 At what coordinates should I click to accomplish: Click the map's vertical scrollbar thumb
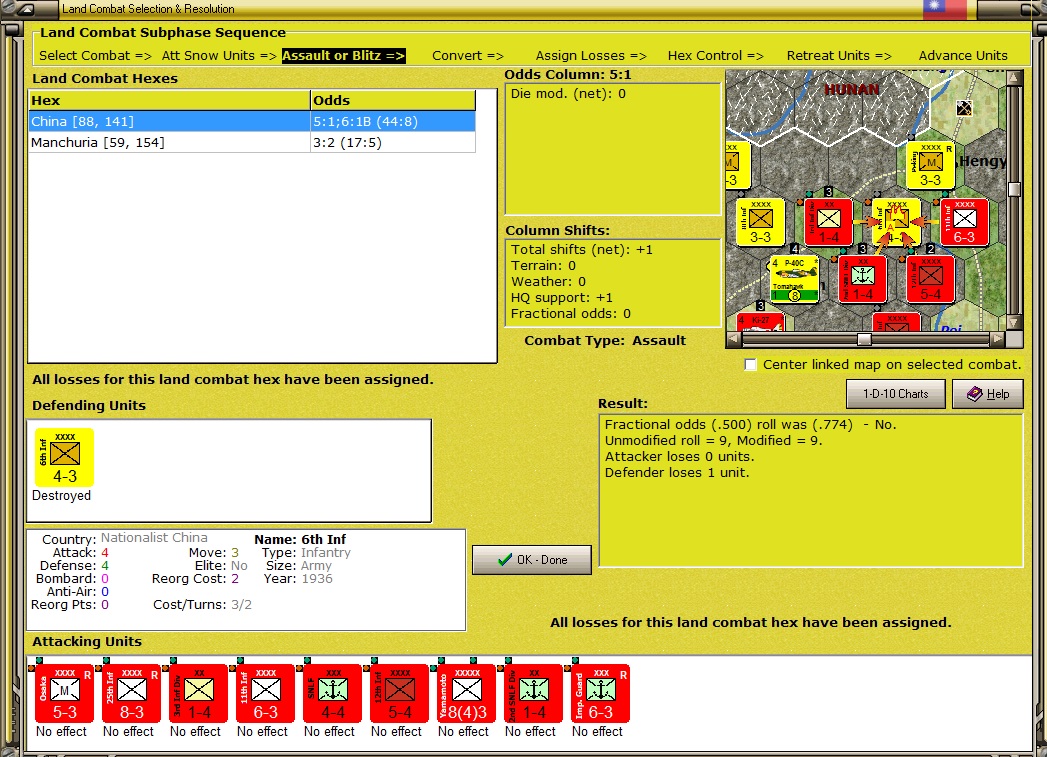1014,190
